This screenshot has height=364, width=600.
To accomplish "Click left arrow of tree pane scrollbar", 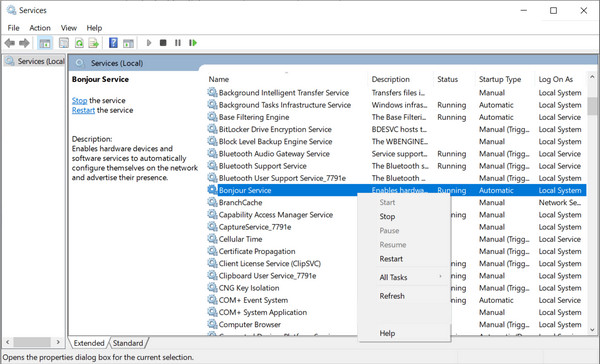I will click(x=8, y=342).
